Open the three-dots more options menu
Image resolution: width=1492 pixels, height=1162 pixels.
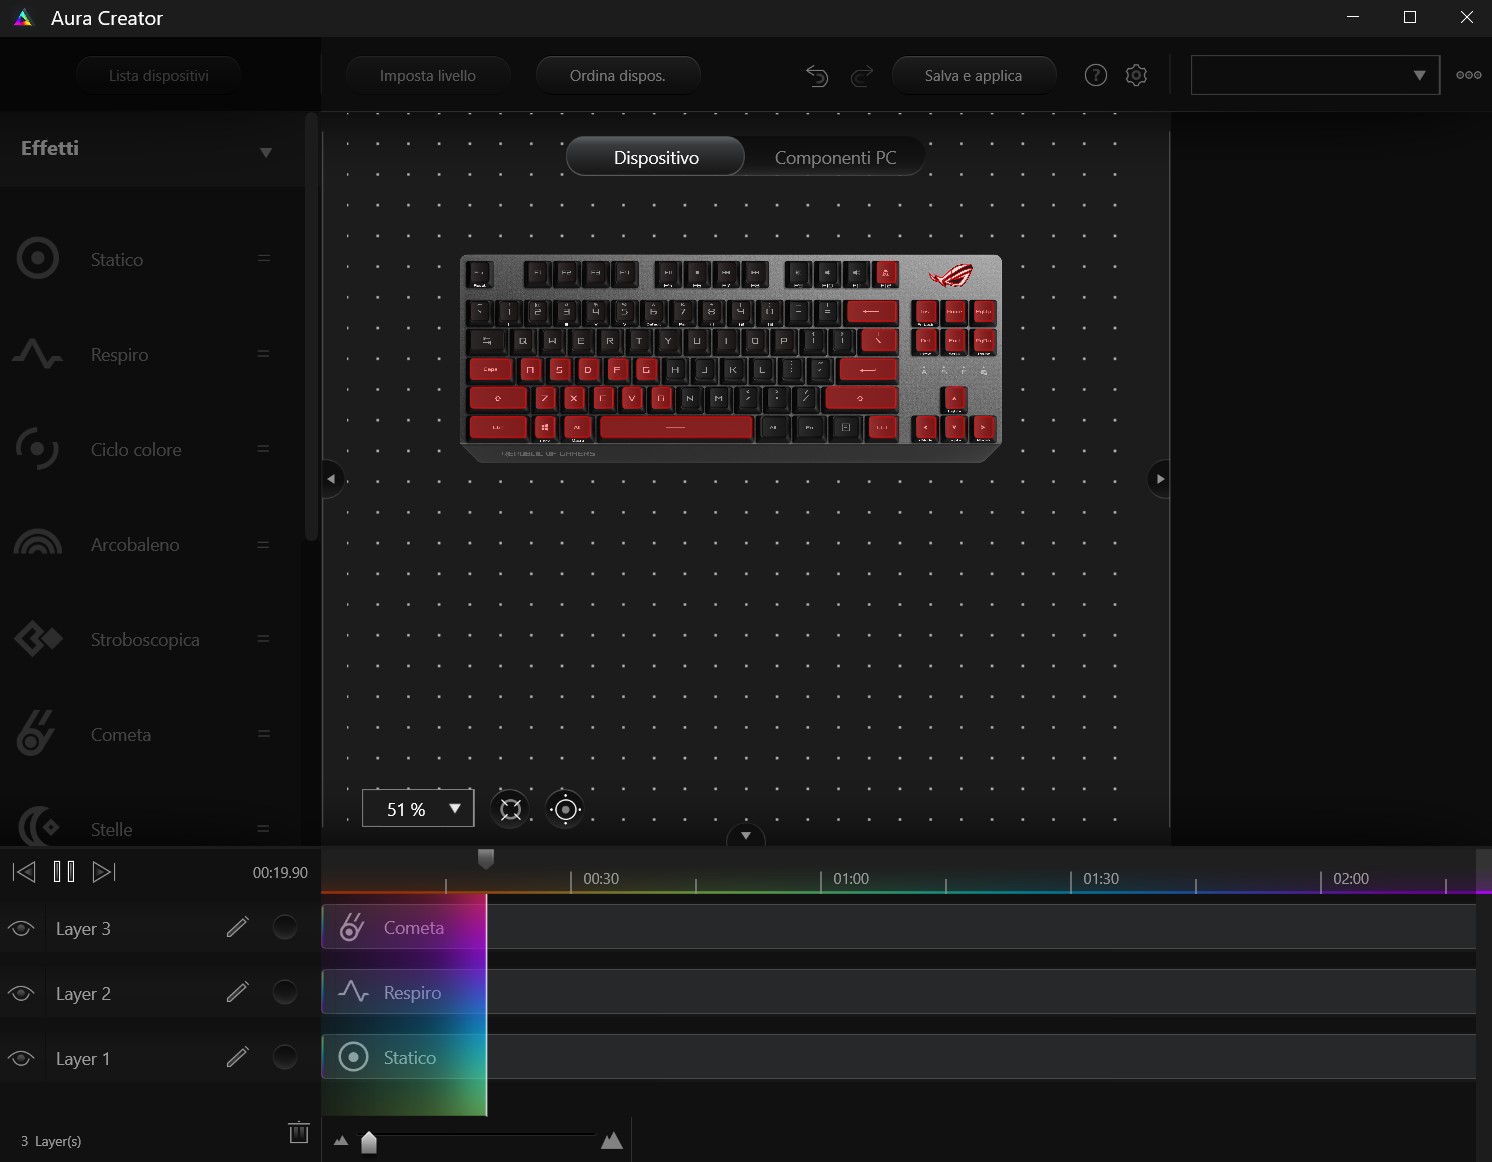pos(1469,75)
